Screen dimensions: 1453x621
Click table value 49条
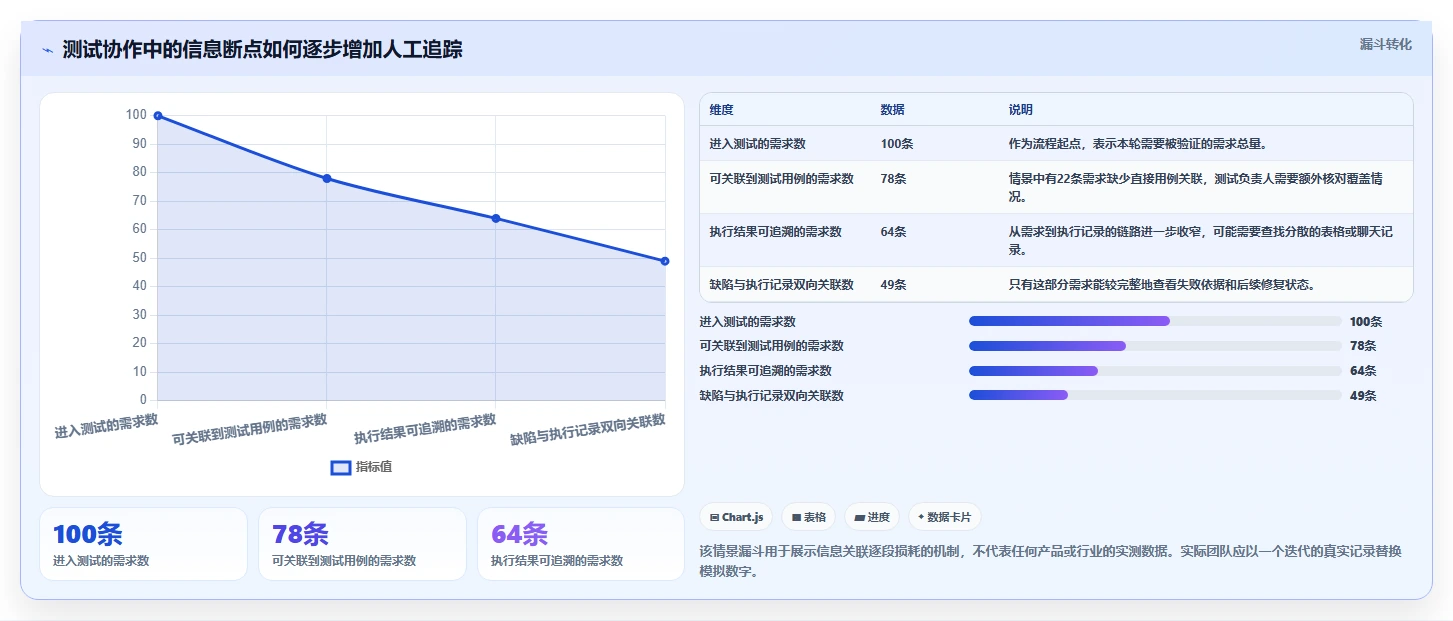[x=894, y=285]
